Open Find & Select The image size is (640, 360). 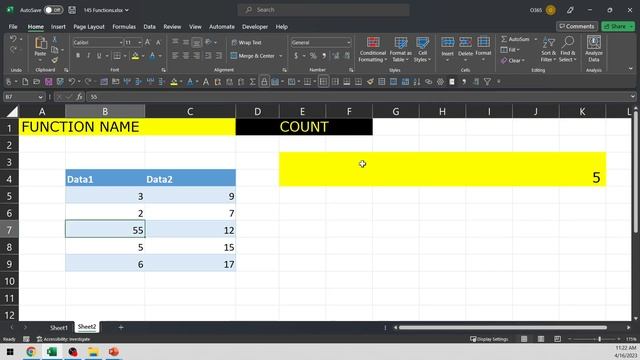coord(568,49)
